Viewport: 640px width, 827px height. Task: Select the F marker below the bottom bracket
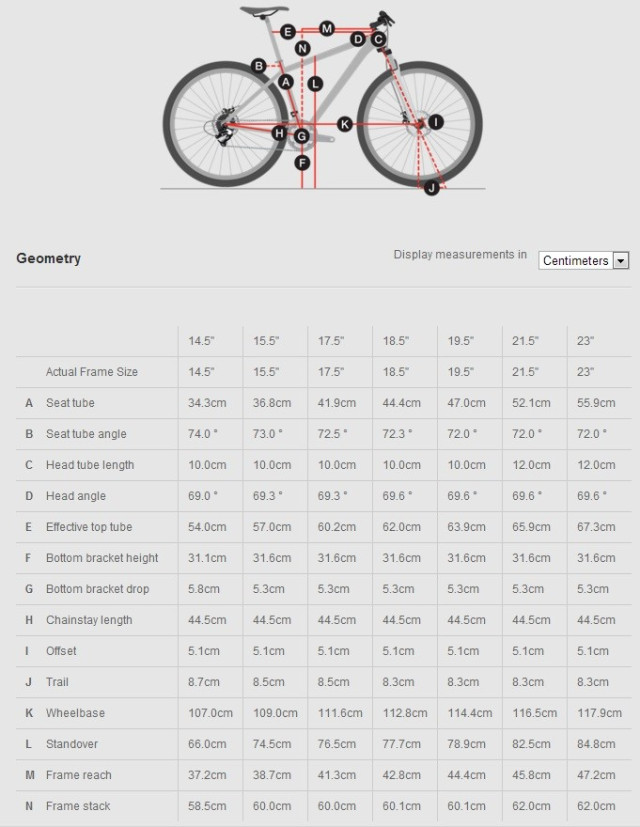[302, 163]
